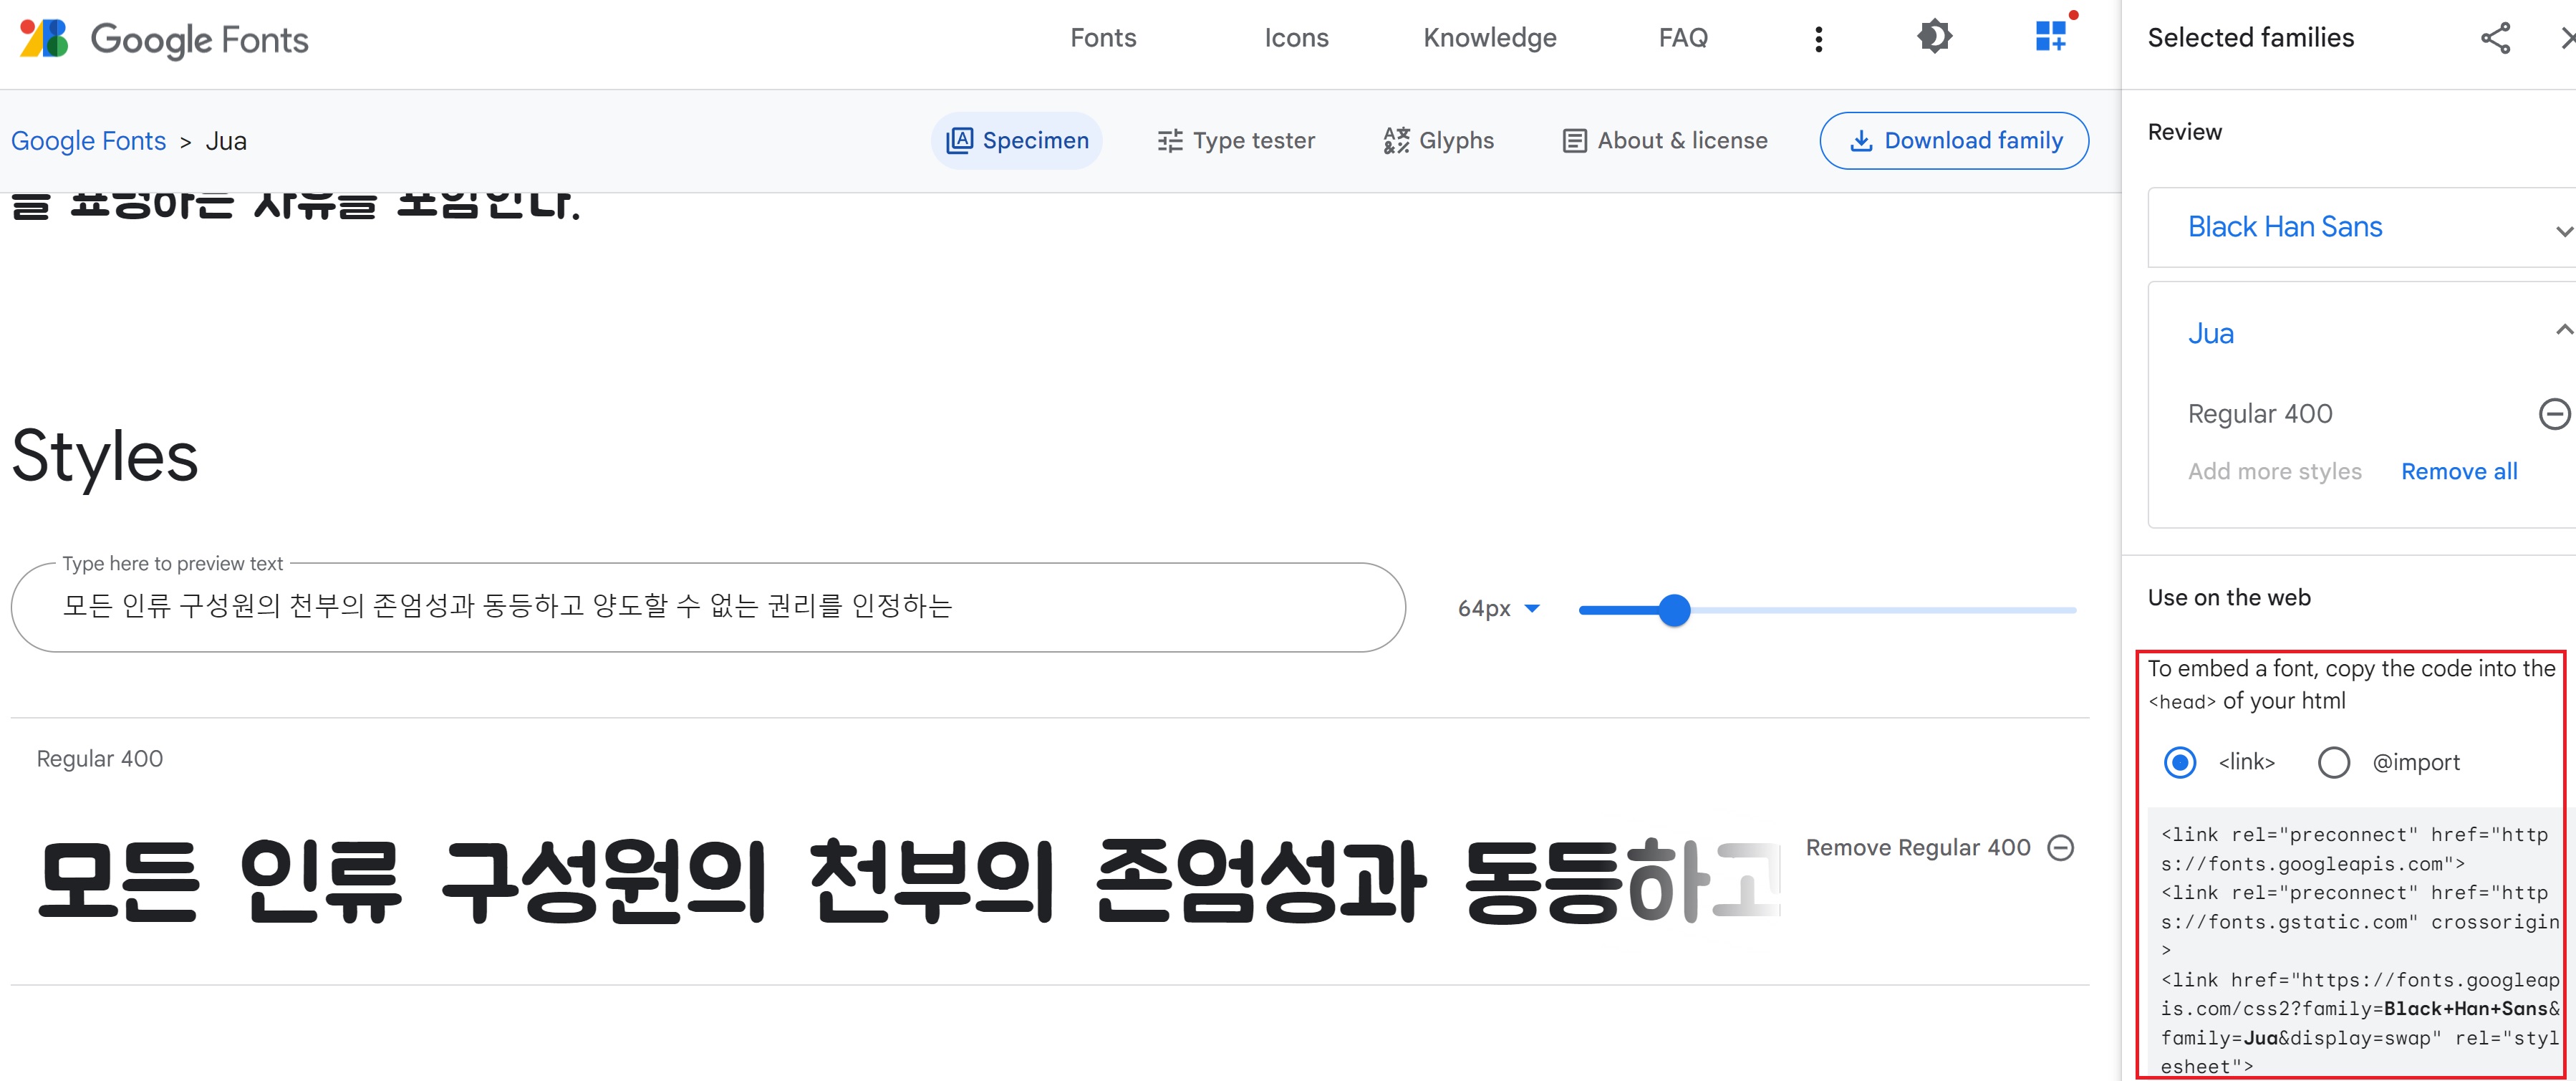Toggle the theme brightness icon
This screenshot has width=2576, height=1081.
click(1934, 37)
